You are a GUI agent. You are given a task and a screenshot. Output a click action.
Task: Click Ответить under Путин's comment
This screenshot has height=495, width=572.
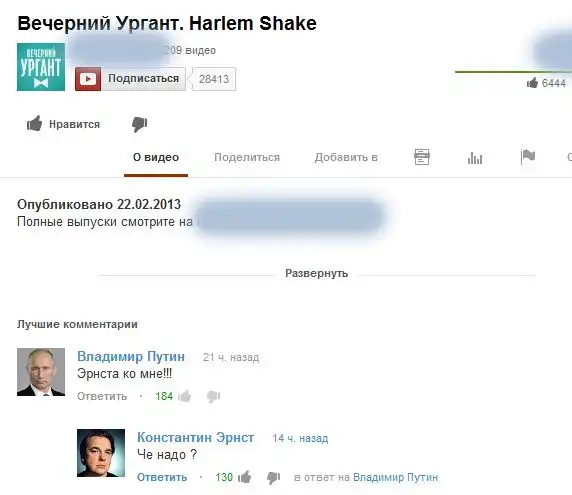coord(102,396)
